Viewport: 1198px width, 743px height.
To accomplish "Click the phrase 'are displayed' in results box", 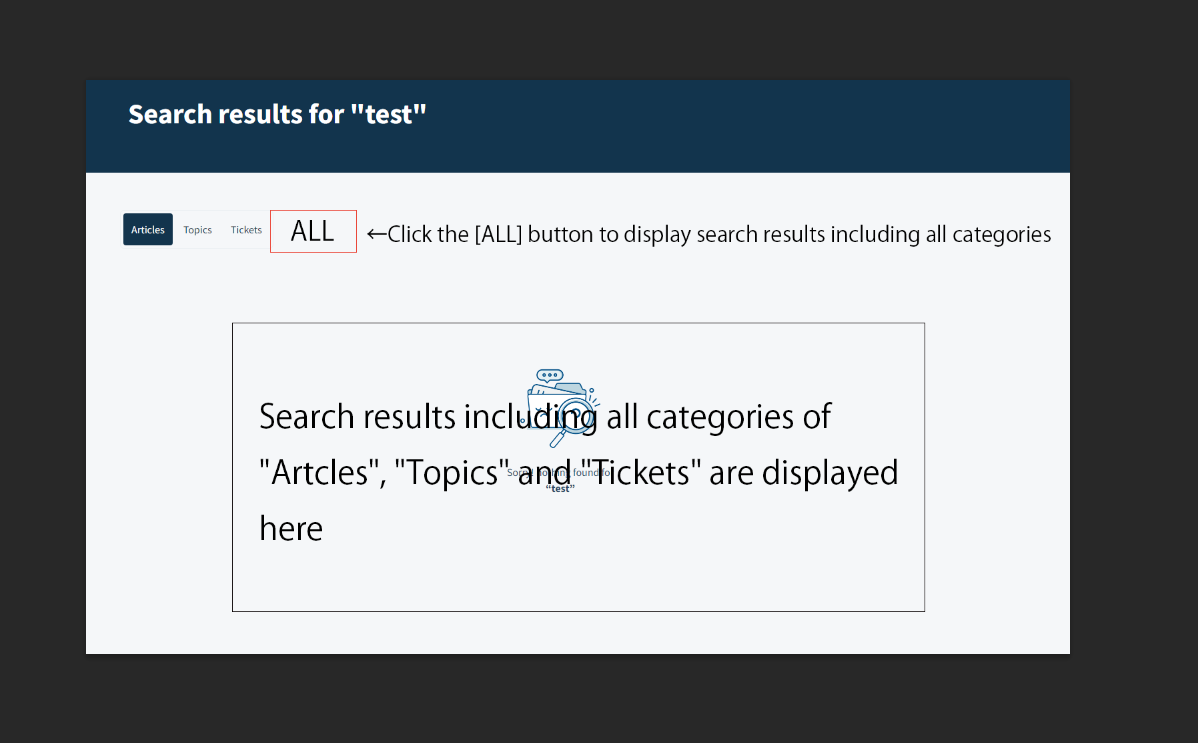I will (804, 472).
